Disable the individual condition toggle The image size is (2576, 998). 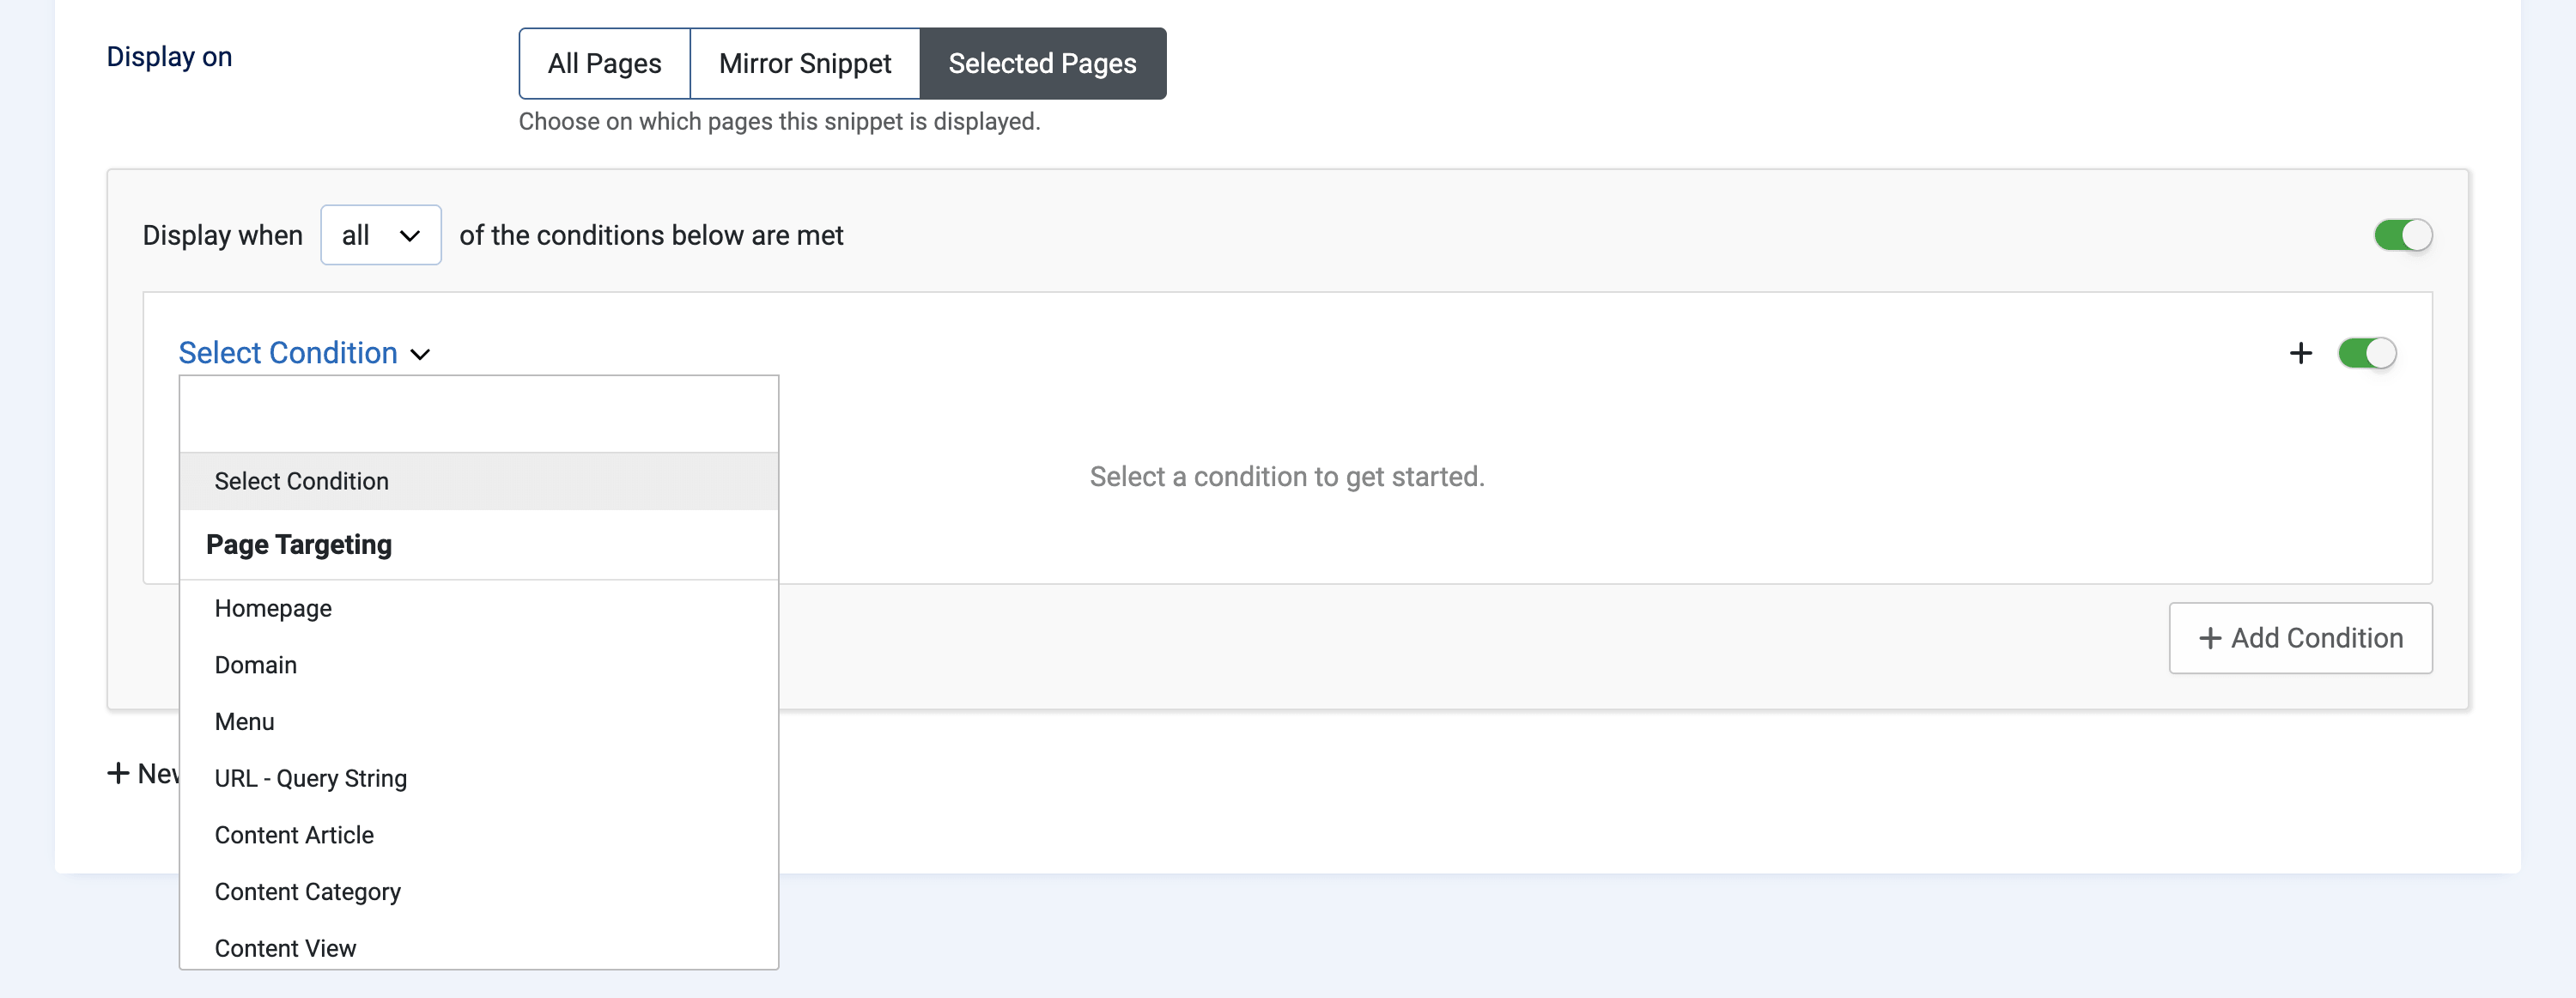pyautogui.click(x=2366, y=353)
